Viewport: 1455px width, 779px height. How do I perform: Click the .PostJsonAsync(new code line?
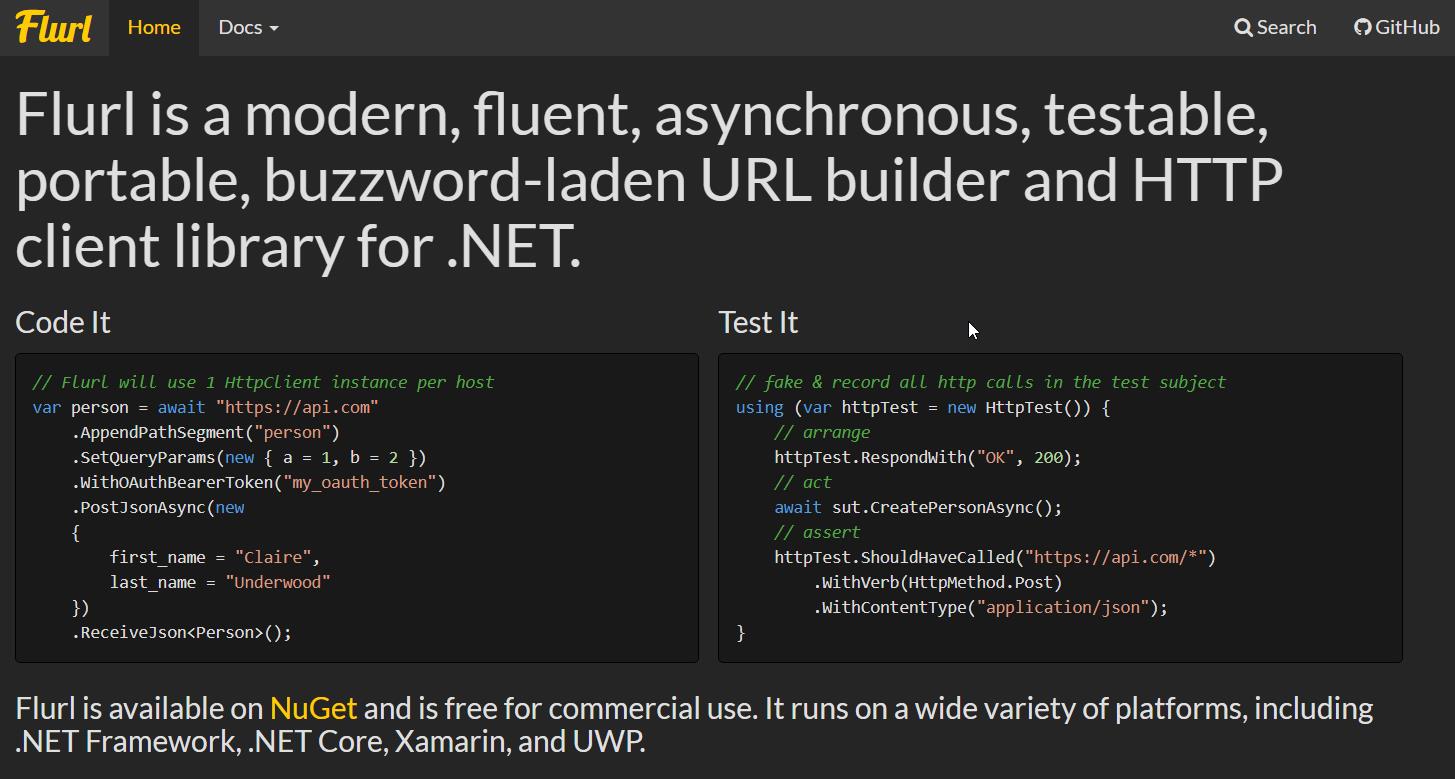(x=158, y=507)
